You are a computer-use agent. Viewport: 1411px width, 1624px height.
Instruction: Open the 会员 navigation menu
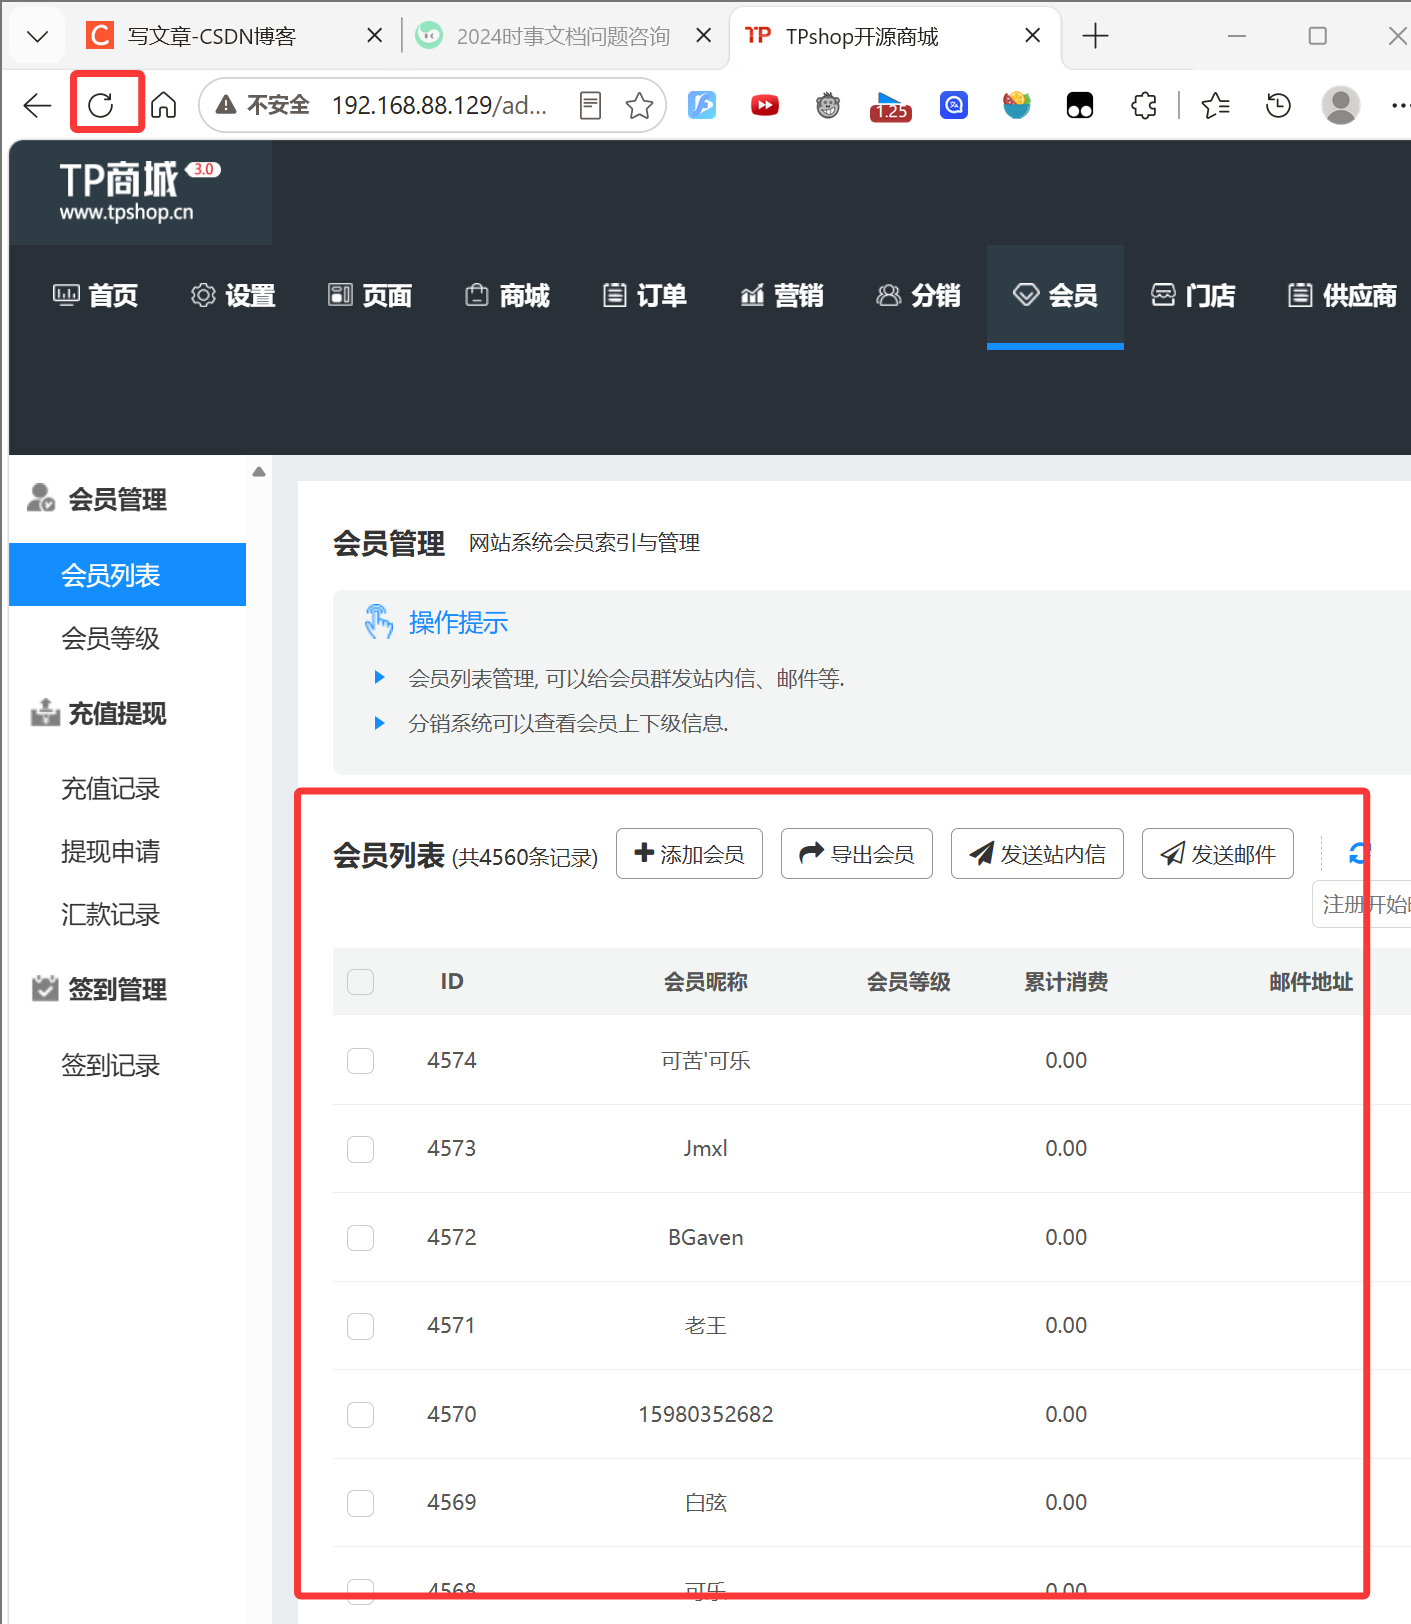pyautogui.click(x=1055, y=296)
